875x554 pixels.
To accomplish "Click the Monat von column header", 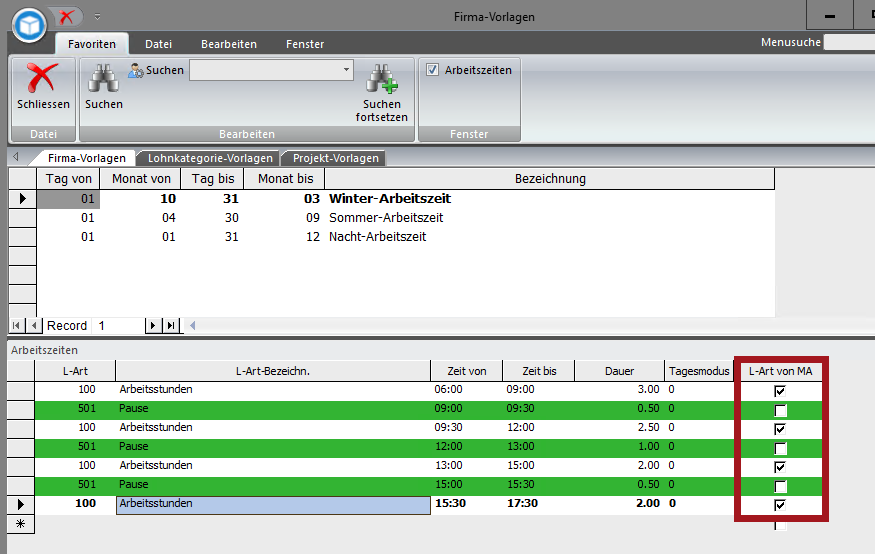I will click(141, 179).
